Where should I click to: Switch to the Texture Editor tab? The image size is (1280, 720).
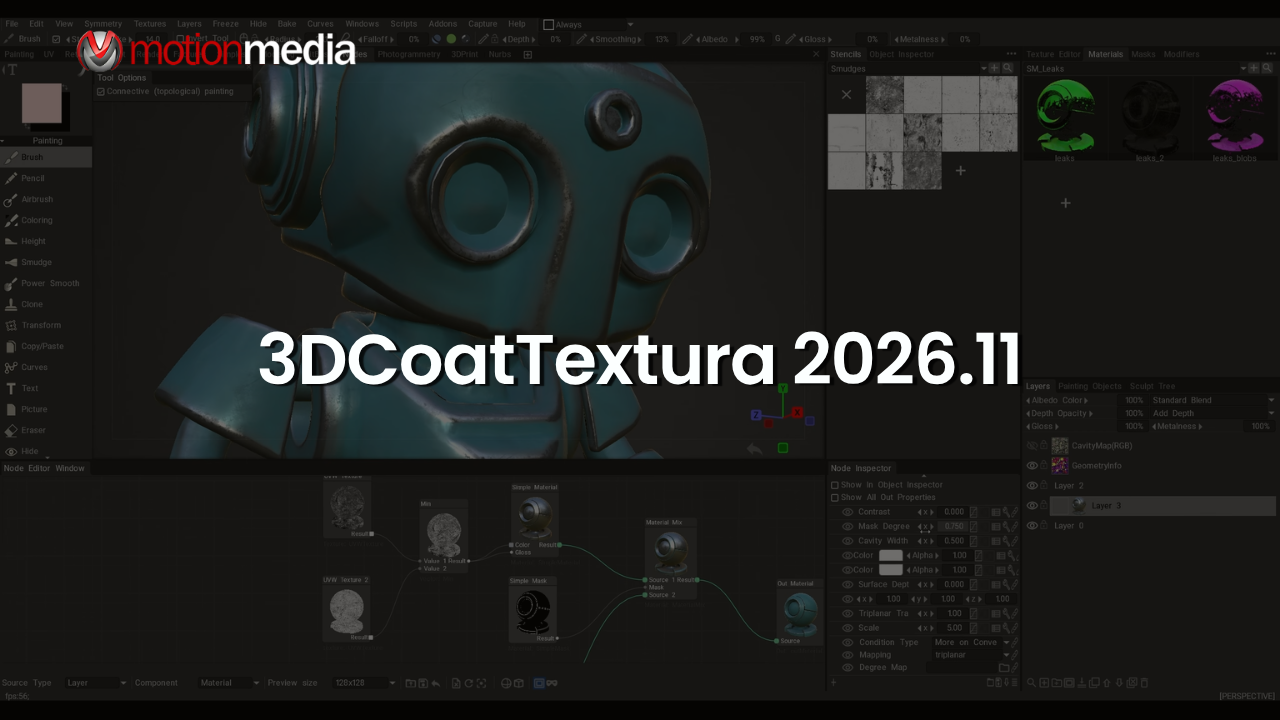point(1053,54)
